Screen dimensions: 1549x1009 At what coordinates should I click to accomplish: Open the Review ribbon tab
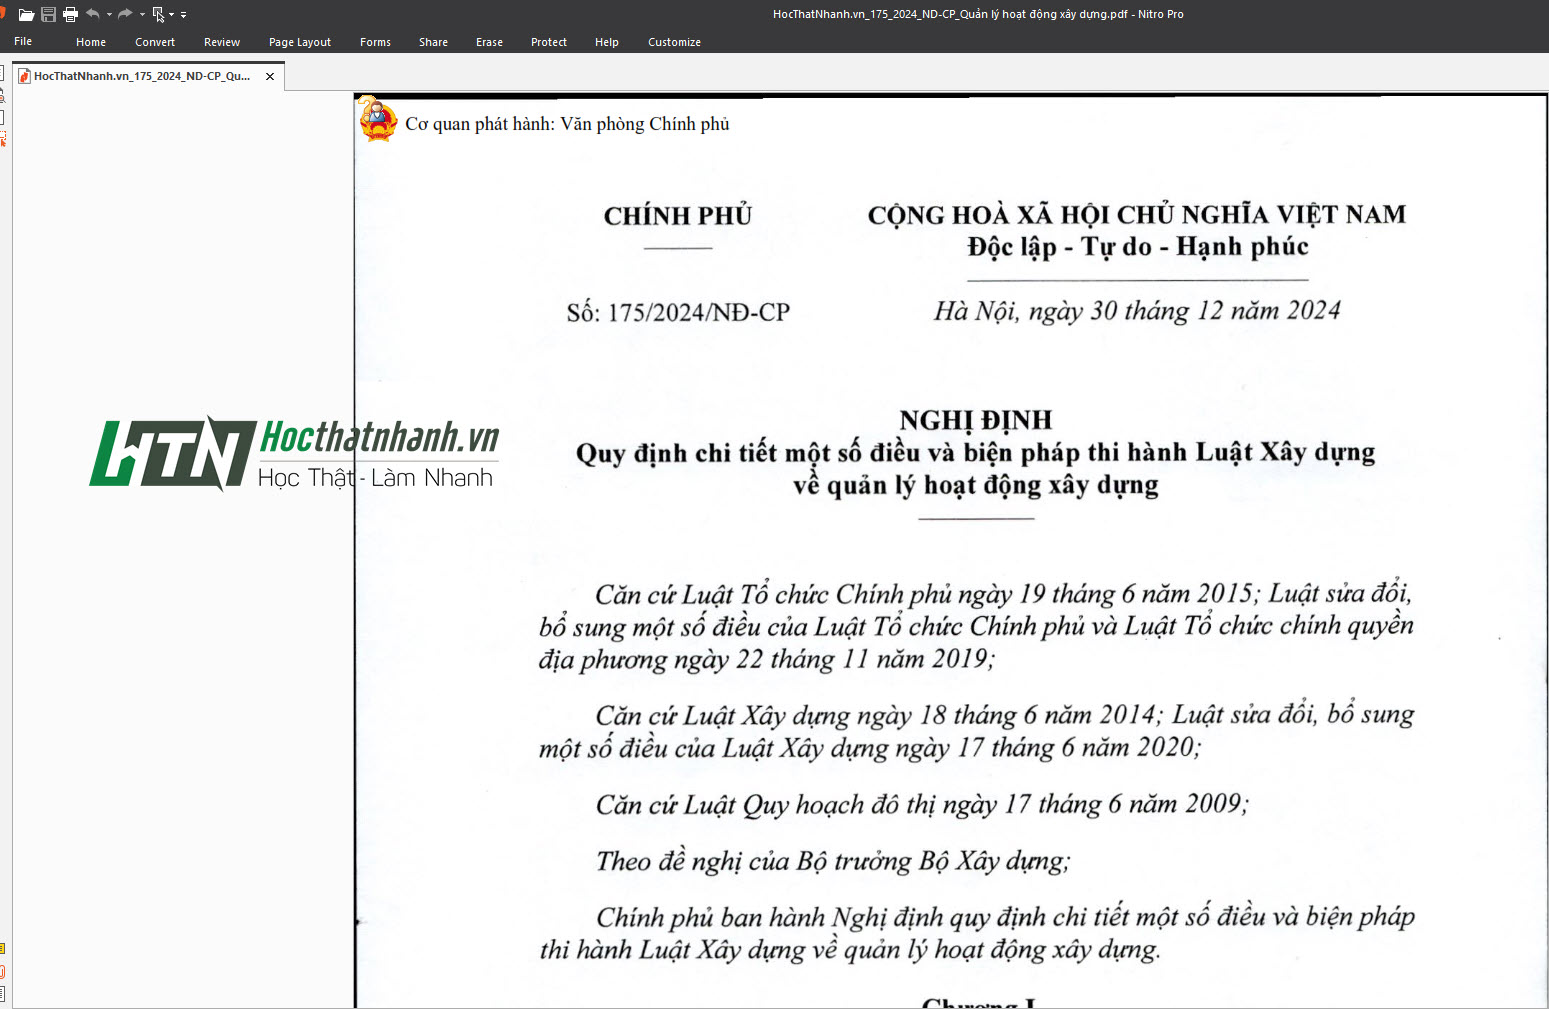pos(222,42)
